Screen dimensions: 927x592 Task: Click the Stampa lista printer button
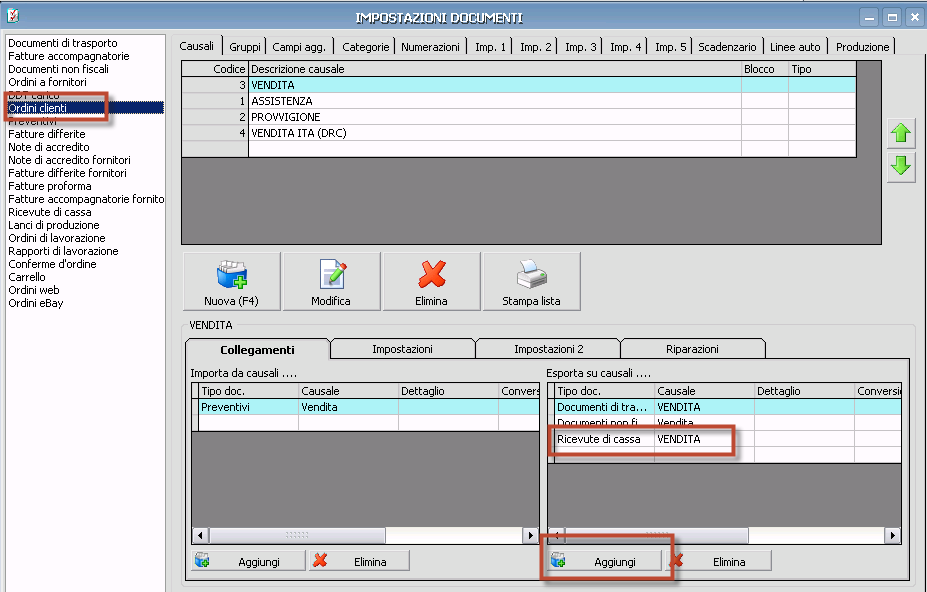click(531, 281)
